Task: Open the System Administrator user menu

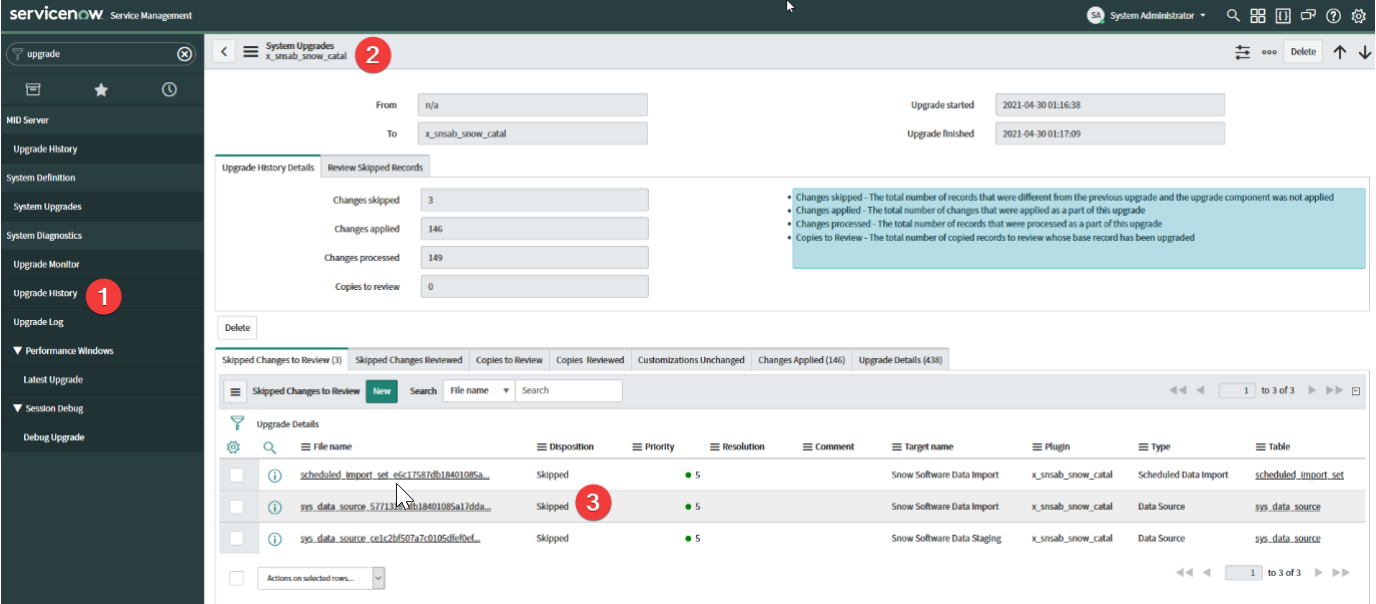Action: click(x=1146, y=15)
